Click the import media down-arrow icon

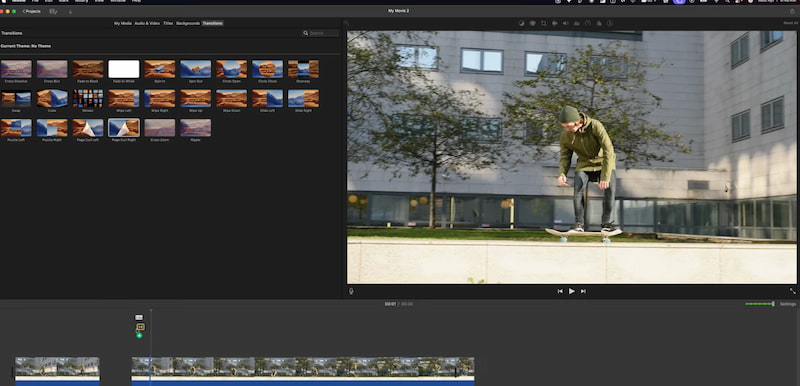(70, 11)
